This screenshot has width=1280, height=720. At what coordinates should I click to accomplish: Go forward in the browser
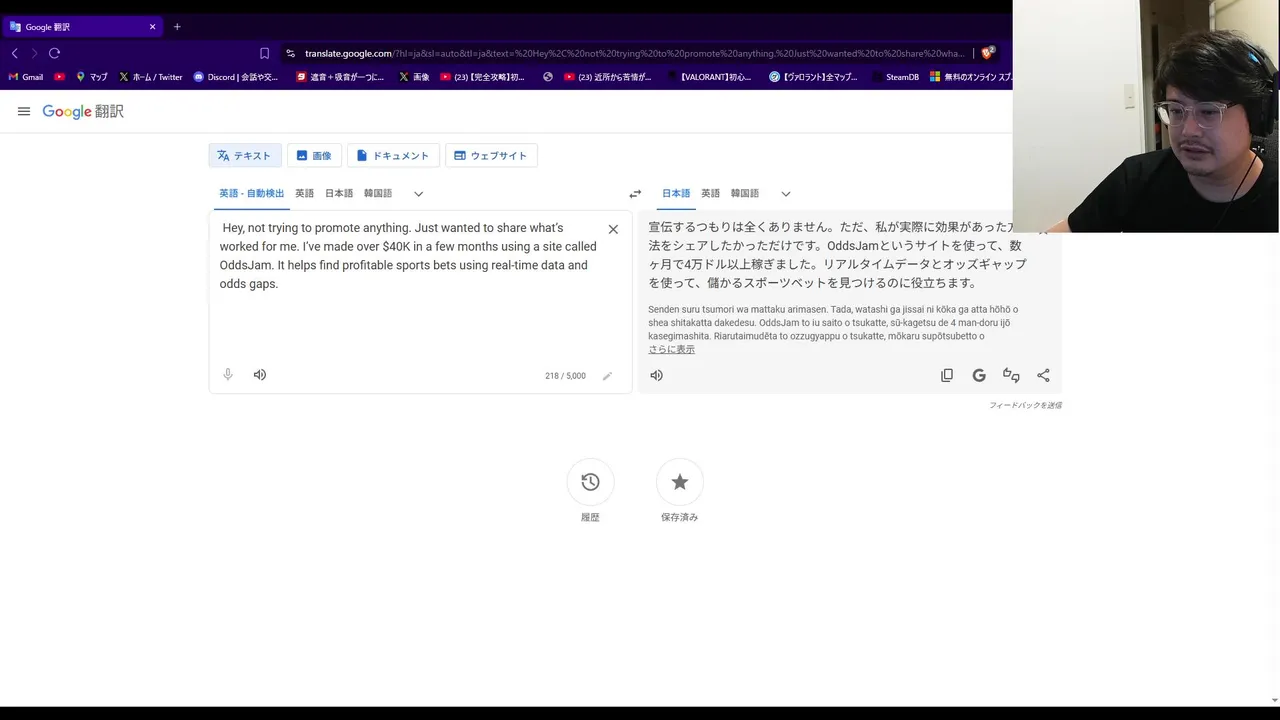tap(34, 53)
